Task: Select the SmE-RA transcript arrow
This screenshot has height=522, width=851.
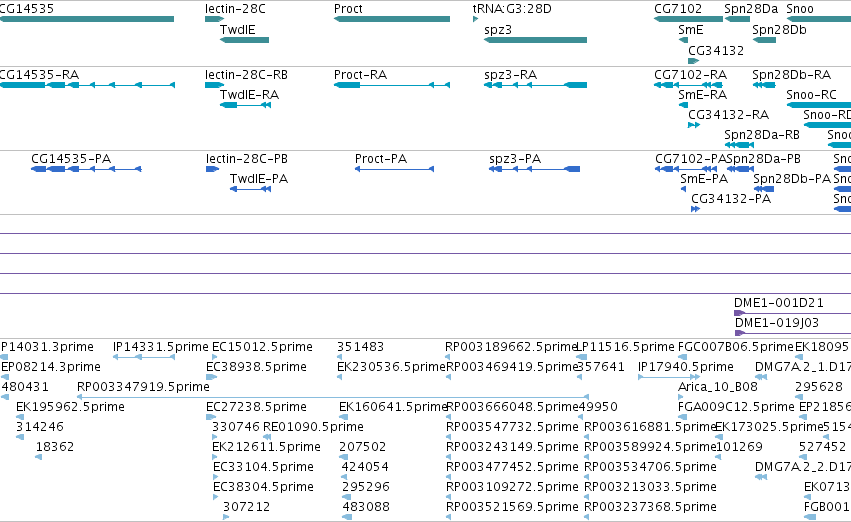Action: (x=683, y=105)
